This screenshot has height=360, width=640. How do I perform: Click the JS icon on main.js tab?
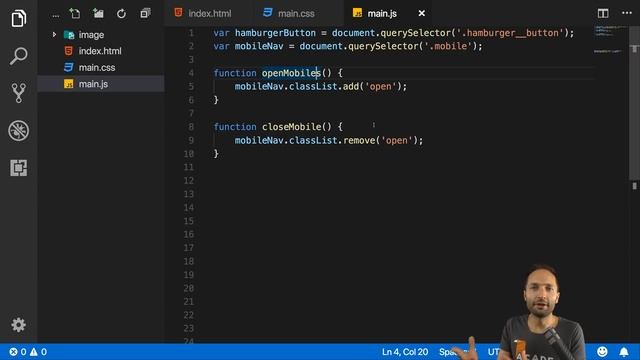click(x=357, y=13)
